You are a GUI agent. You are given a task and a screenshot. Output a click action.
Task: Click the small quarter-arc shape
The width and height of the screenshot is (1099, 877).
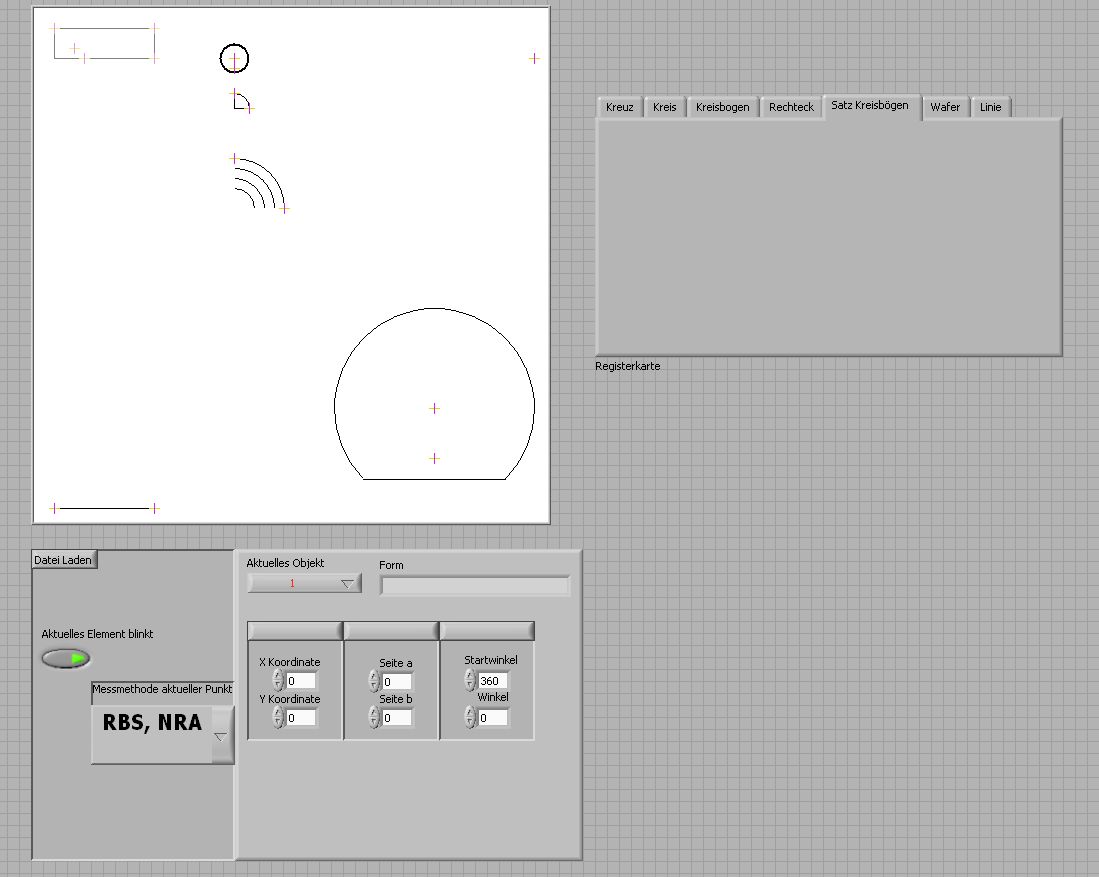(x=242, y=100)
